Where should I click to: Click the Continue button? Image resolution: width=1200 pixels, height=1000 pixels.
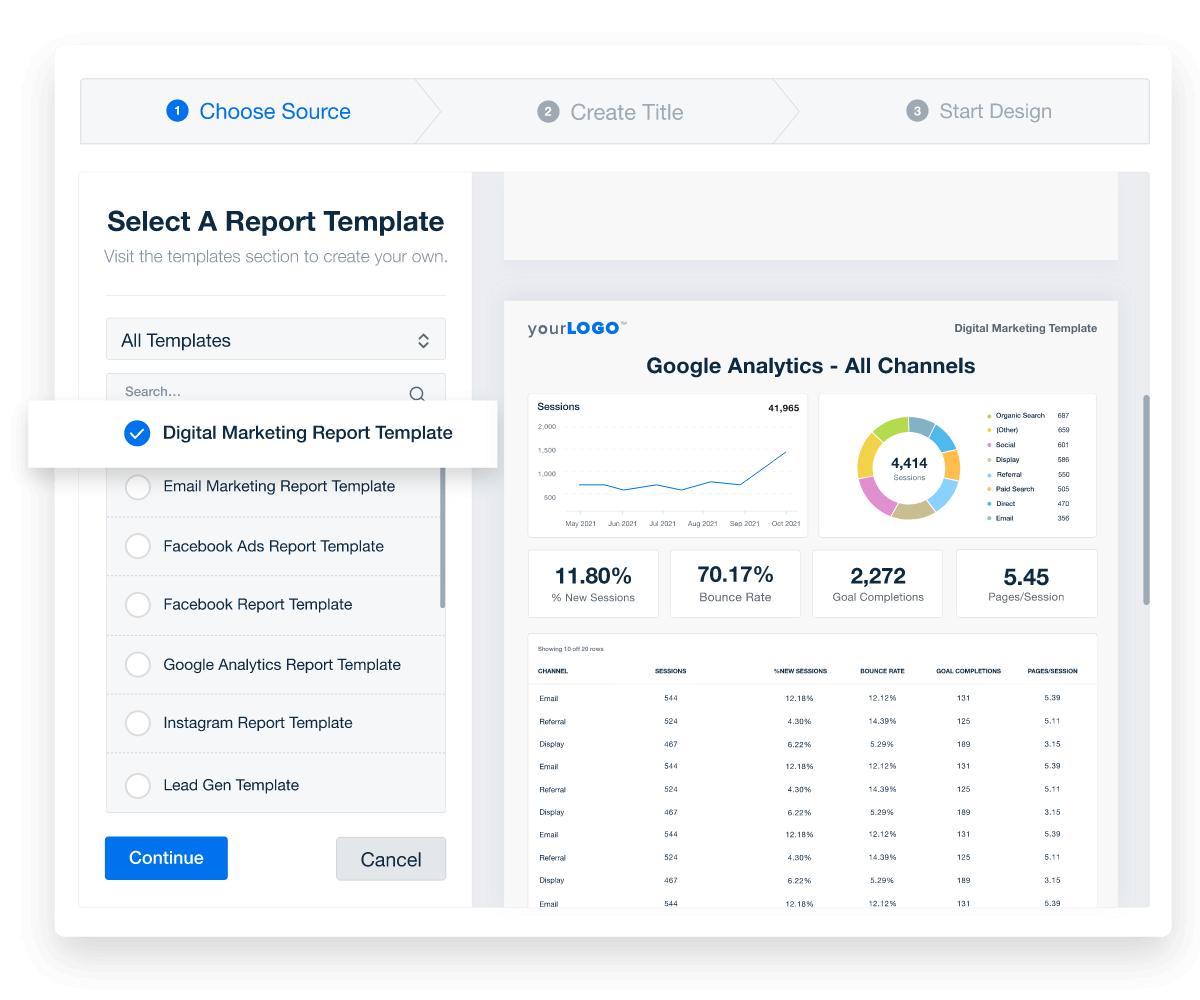point(166,858)
